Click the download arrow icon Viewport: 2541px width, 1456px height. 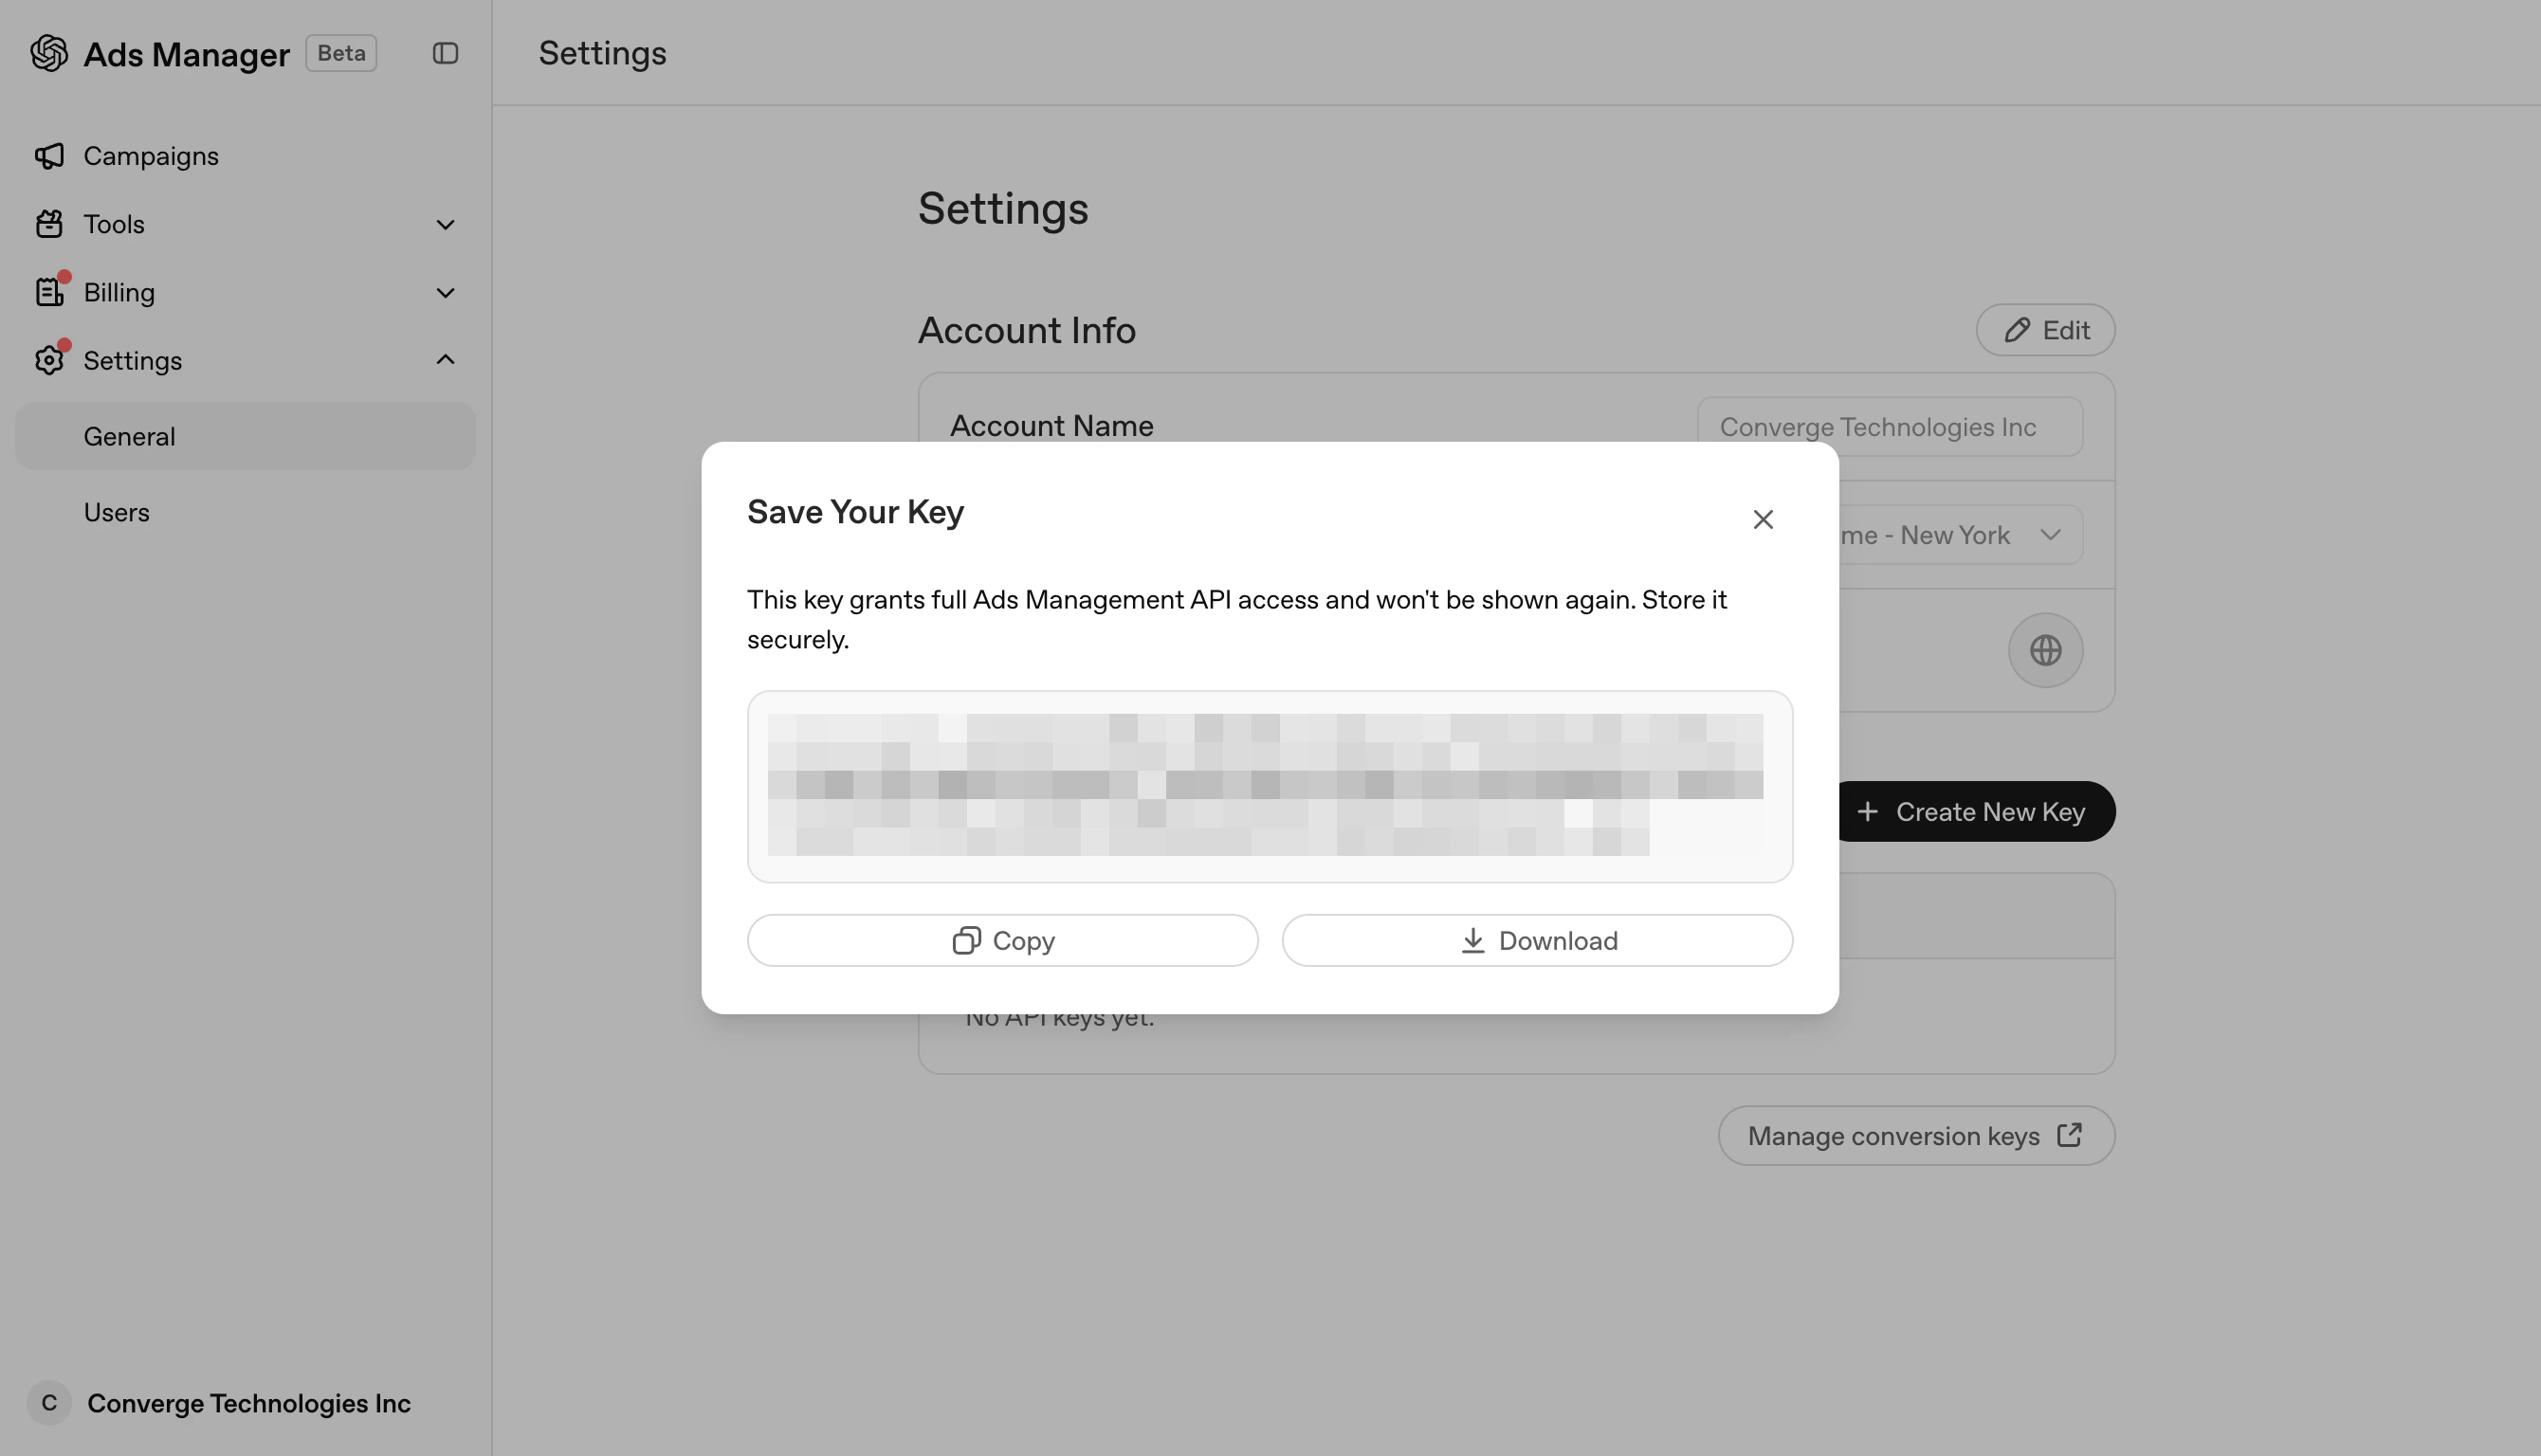click(1472, 940)
